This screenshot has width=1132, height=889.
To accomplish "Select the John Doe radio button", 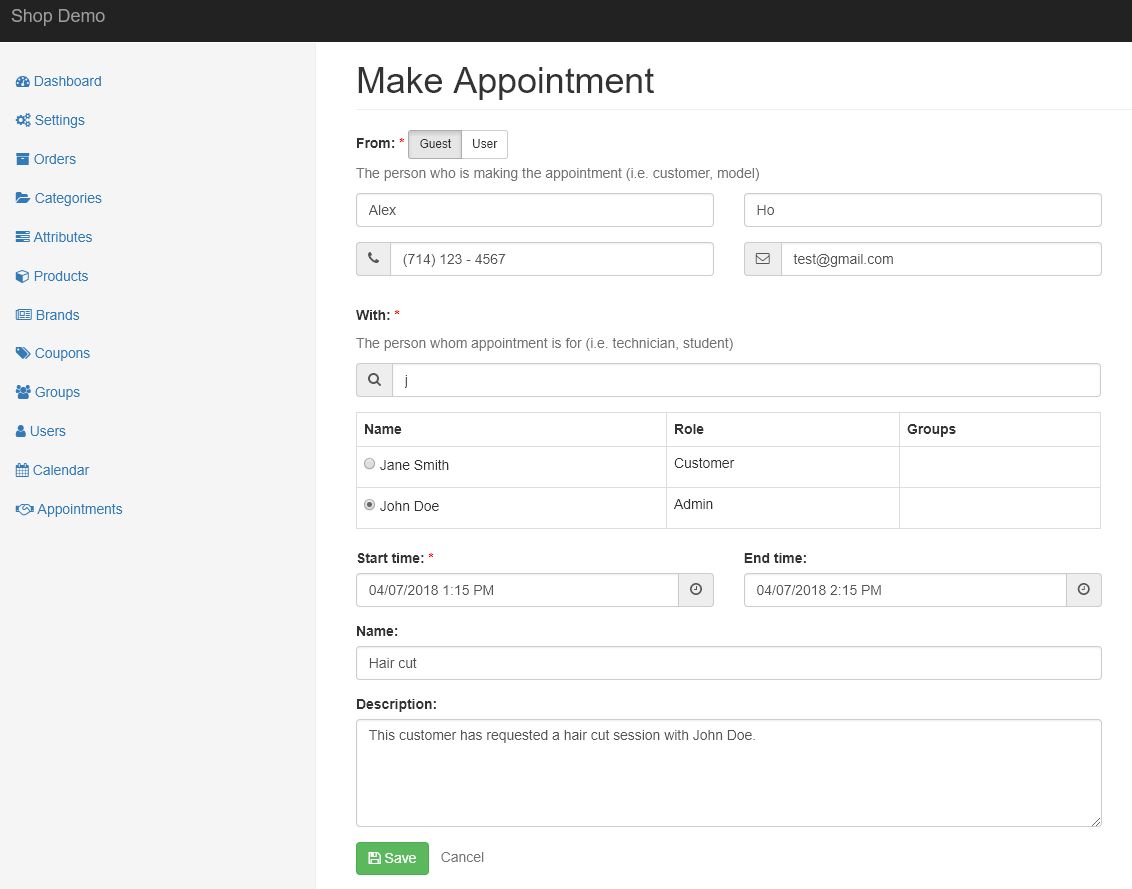I will coord(370,505).
